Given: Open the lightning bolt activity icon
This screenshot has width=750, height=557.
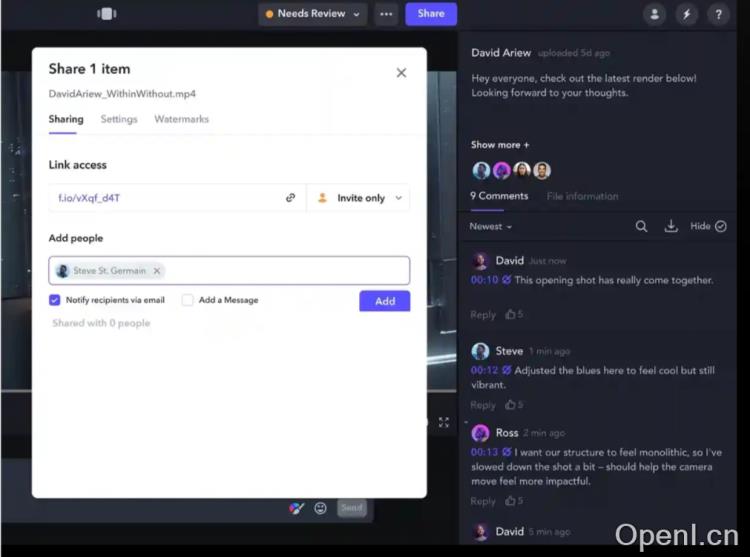Looking at the screenshot, I should pyautogui.click(x=686, y=14).
